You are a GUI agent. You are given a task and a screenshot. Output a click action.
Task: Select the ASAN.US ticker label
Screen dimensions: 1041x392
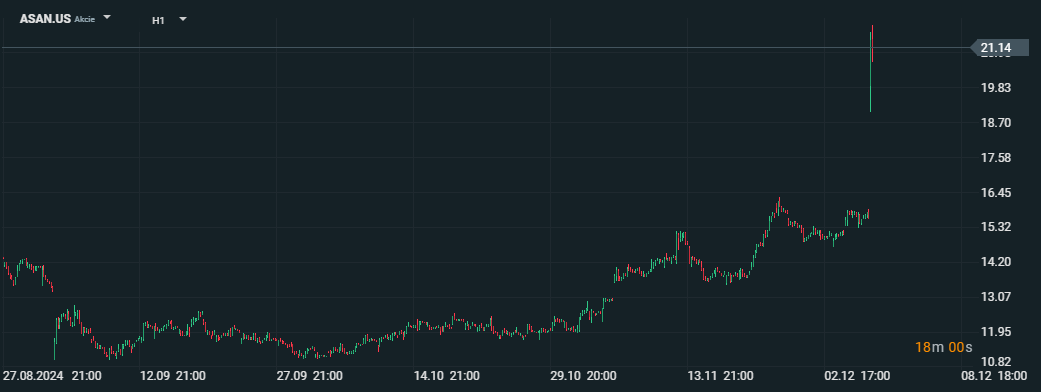[45, 19]
